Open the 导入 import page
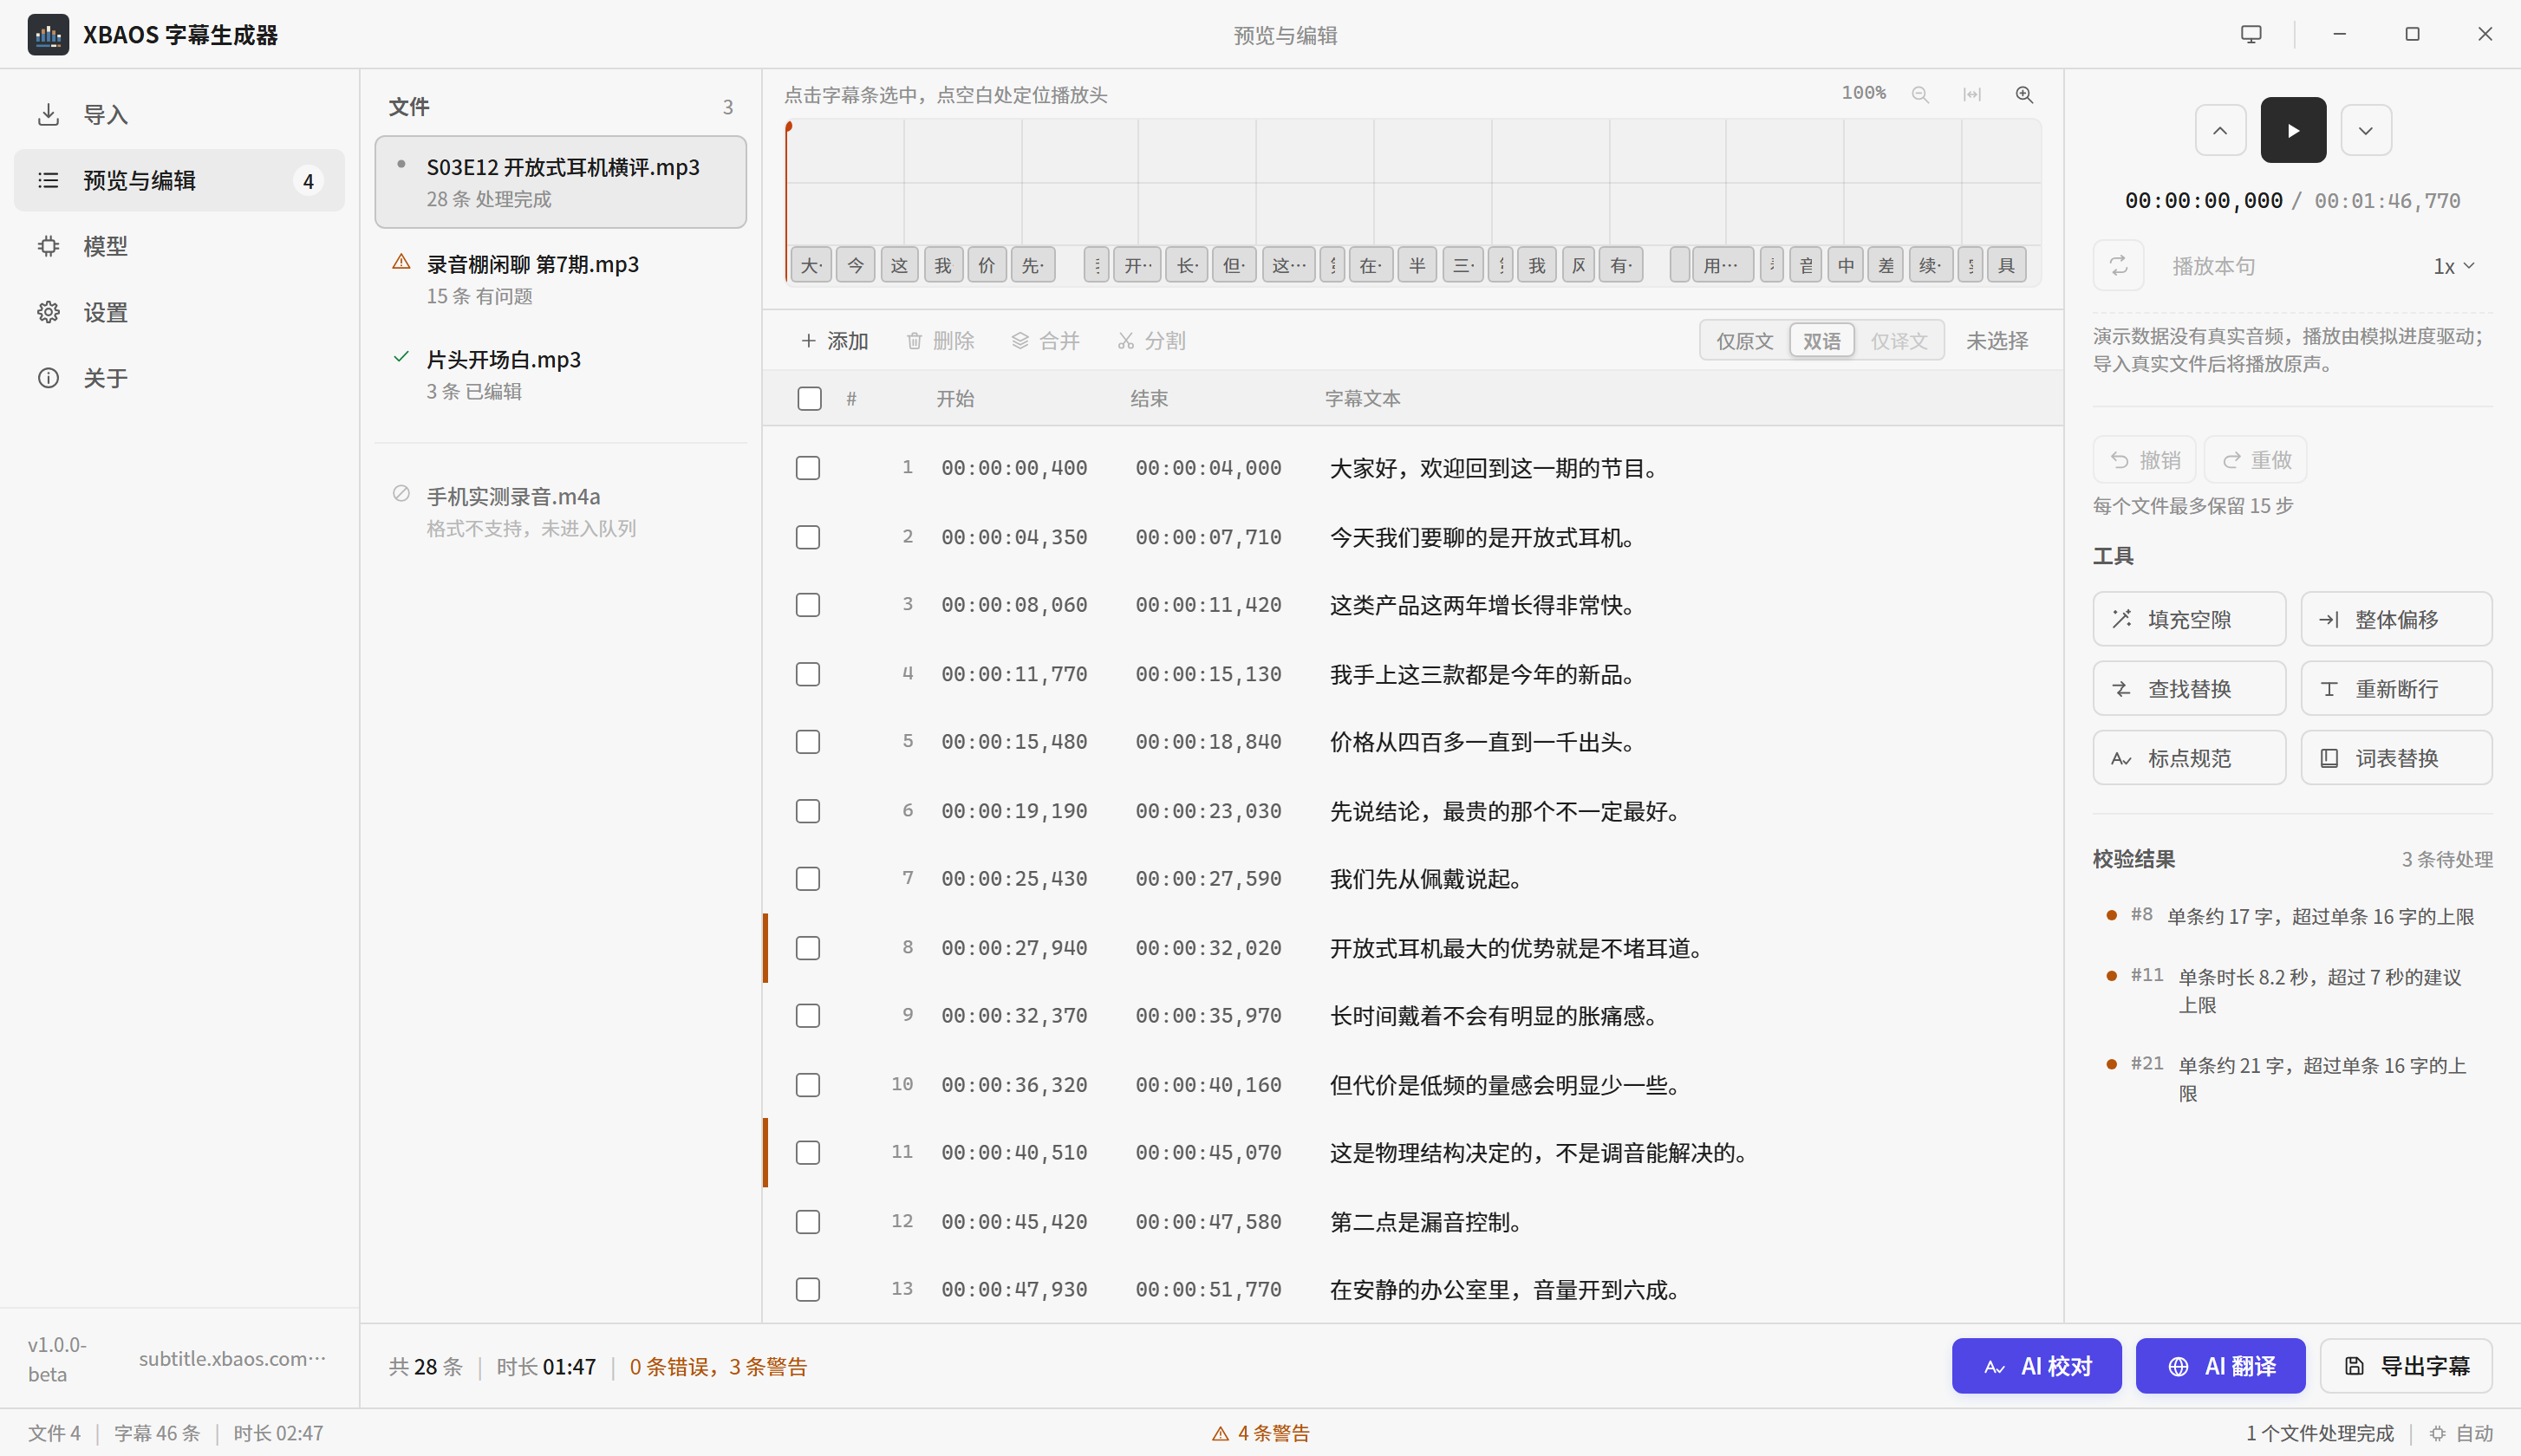 point(179,114)
